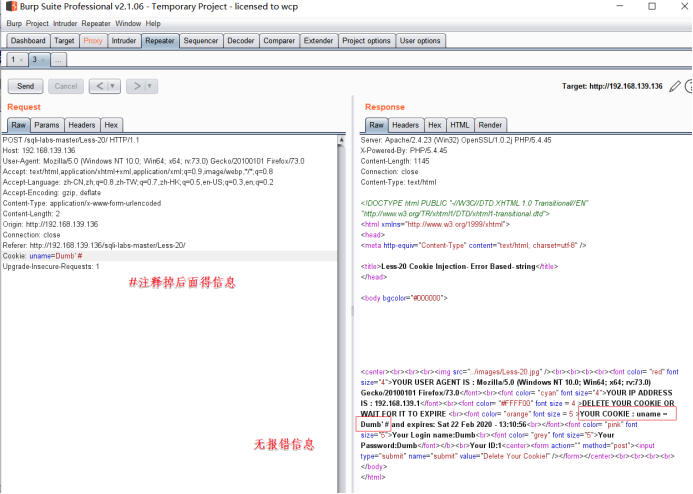The height and width of the screenshot is (494, 693).
Task: Click the Content-Type: text/html response header
Action: (399, 182)
